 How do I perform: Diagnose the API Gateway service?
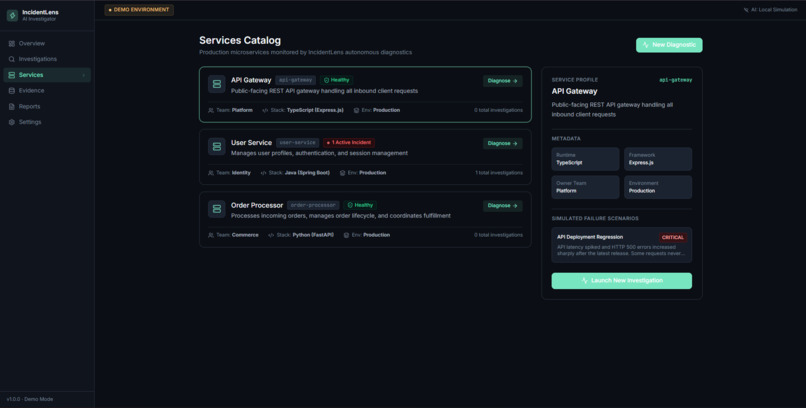502,81
